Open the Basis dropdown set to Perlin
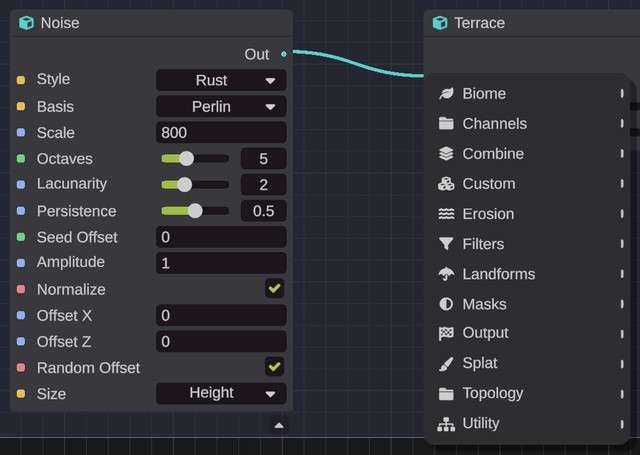This screenshot has width=640, height=455. pyautogui.click(x=221, y=107)
